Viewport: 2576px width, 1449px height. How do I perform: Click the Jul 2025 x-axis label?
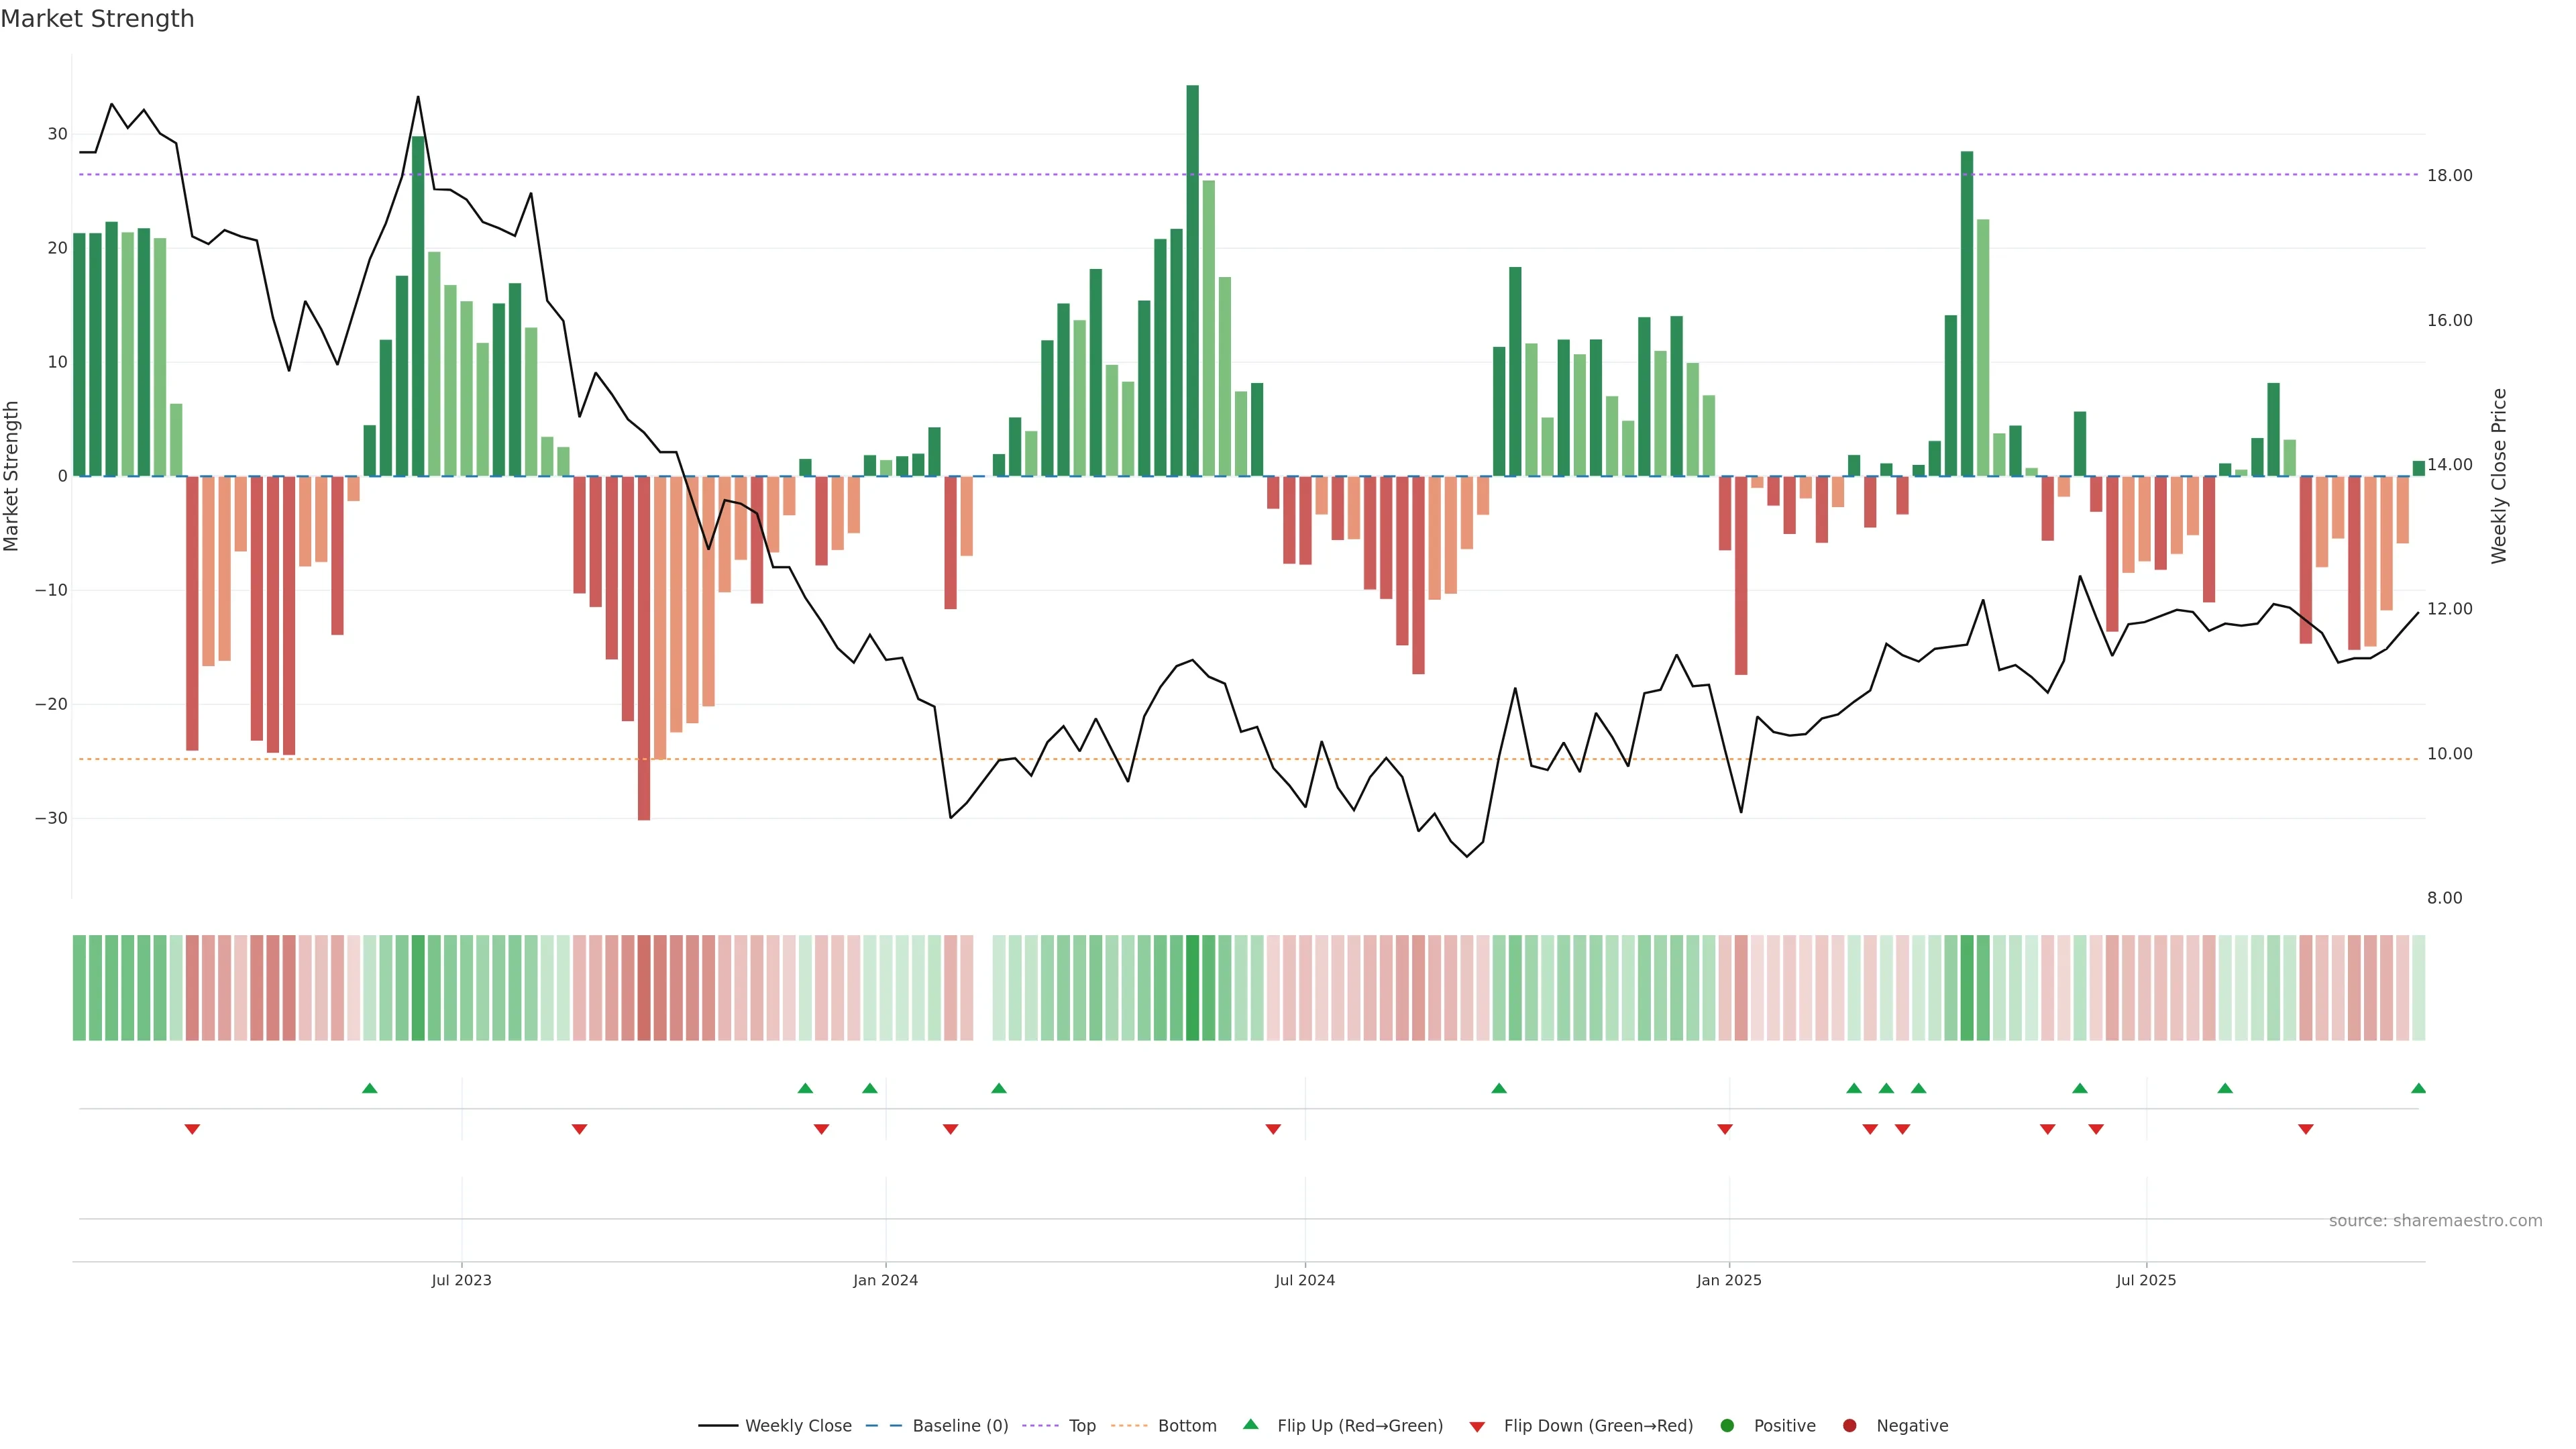point(2146,1280)
